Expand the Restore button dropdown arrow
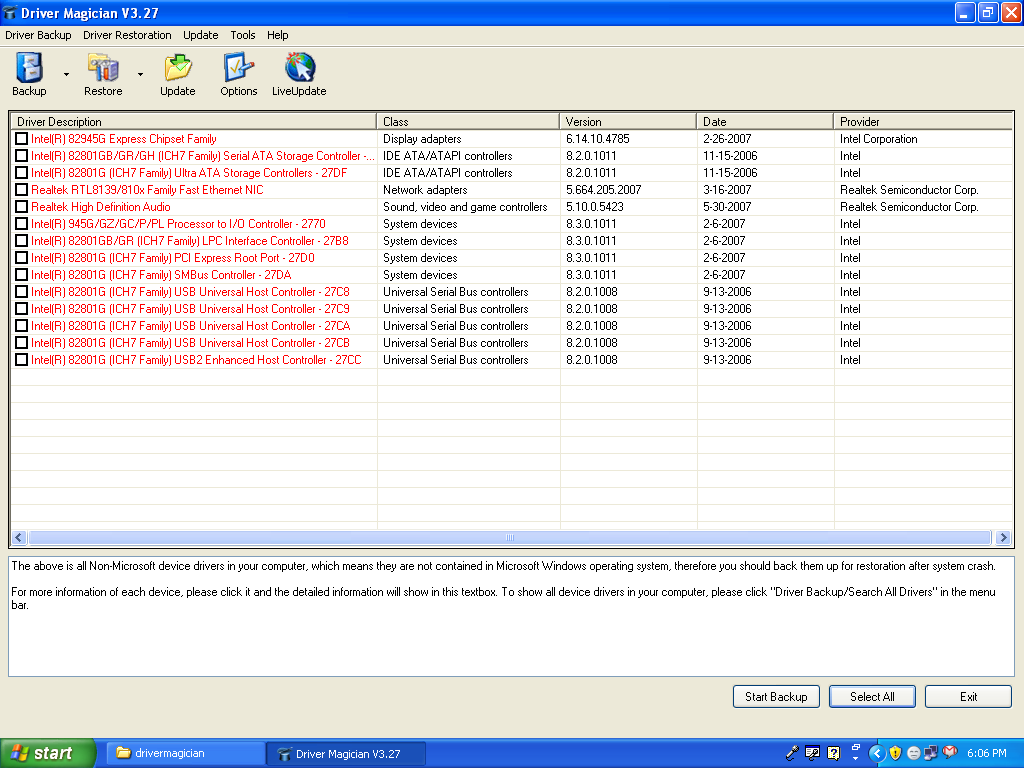This screenshot has width=1024, height=768. 140,74
